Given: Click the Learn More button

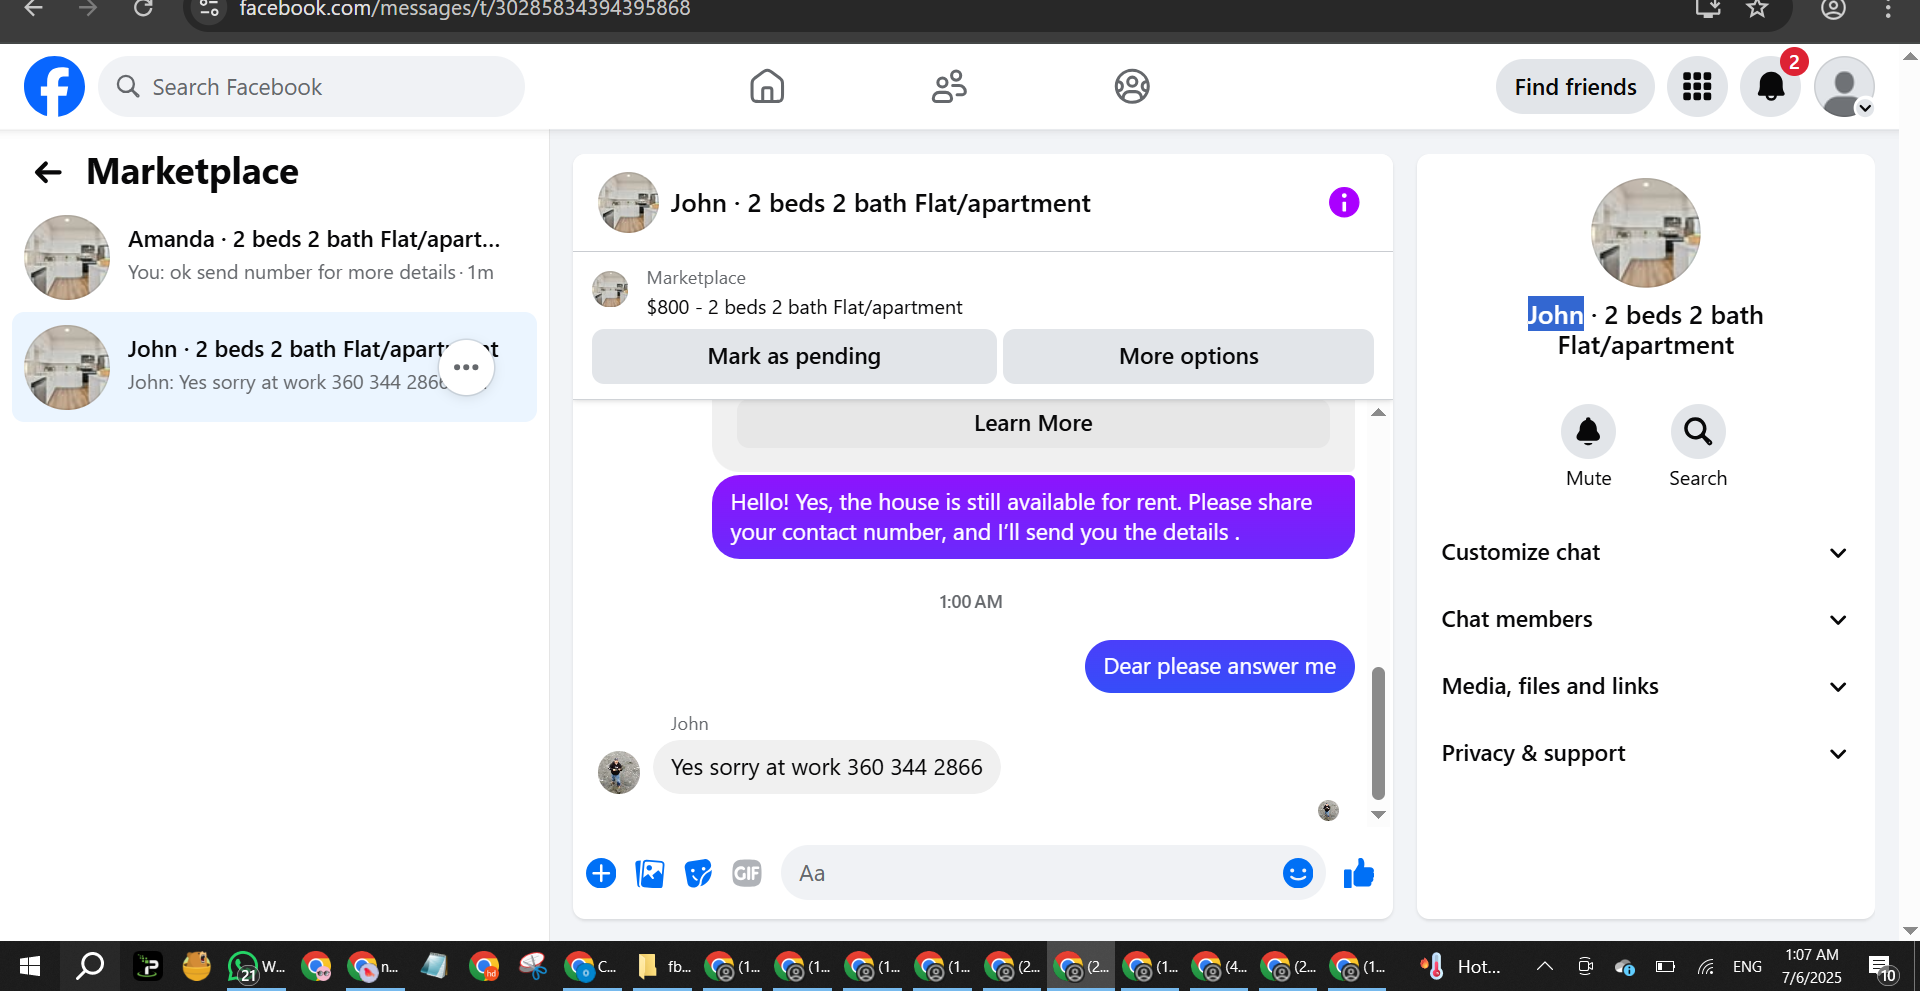Looking at the screenshot, I should point(1033,424).
